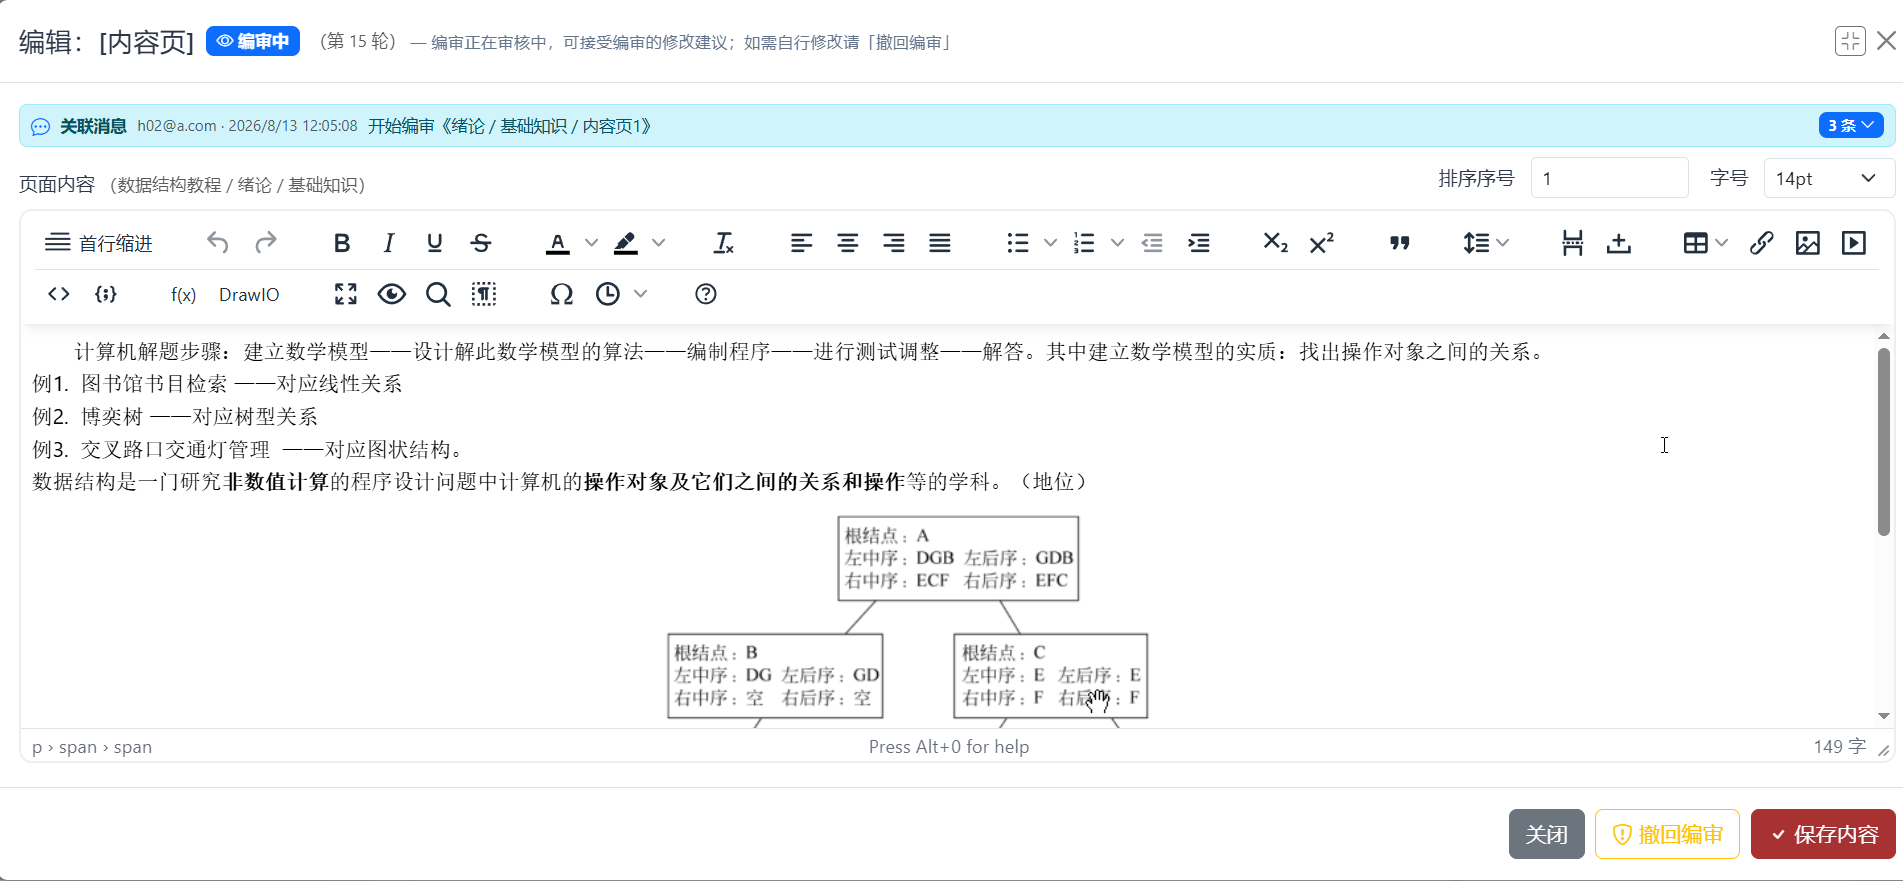Insert a media video
1903x881 pixels.
[1853, 243]
